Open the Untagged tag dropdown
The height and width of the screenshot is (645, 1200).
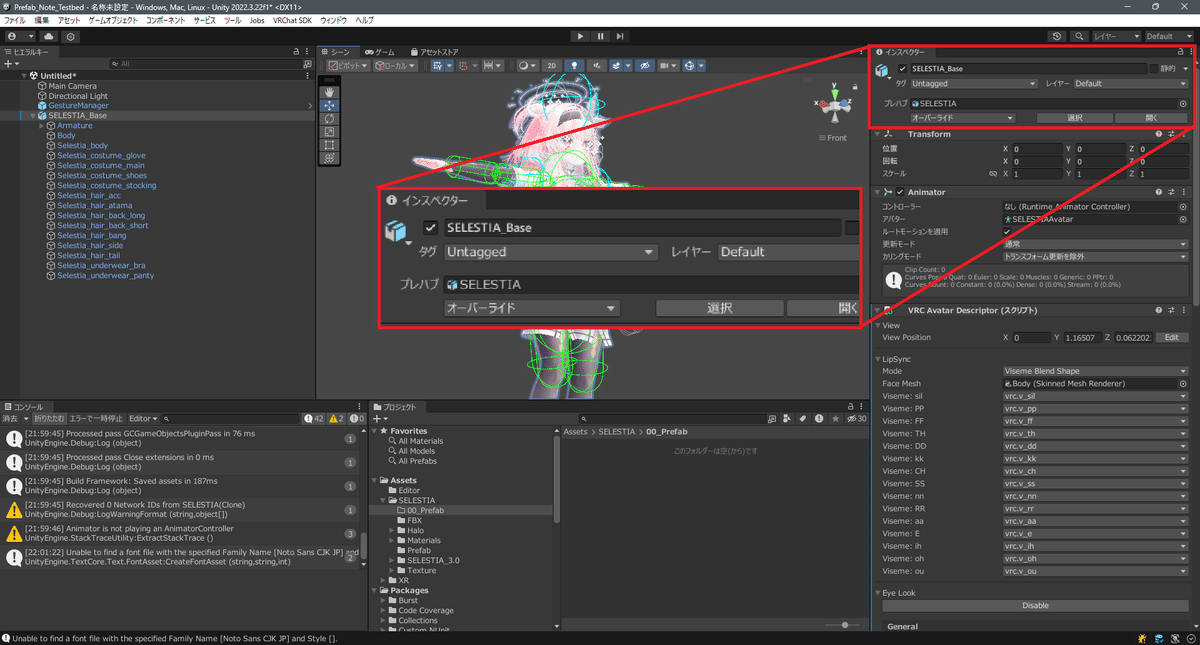click(975, 84)
